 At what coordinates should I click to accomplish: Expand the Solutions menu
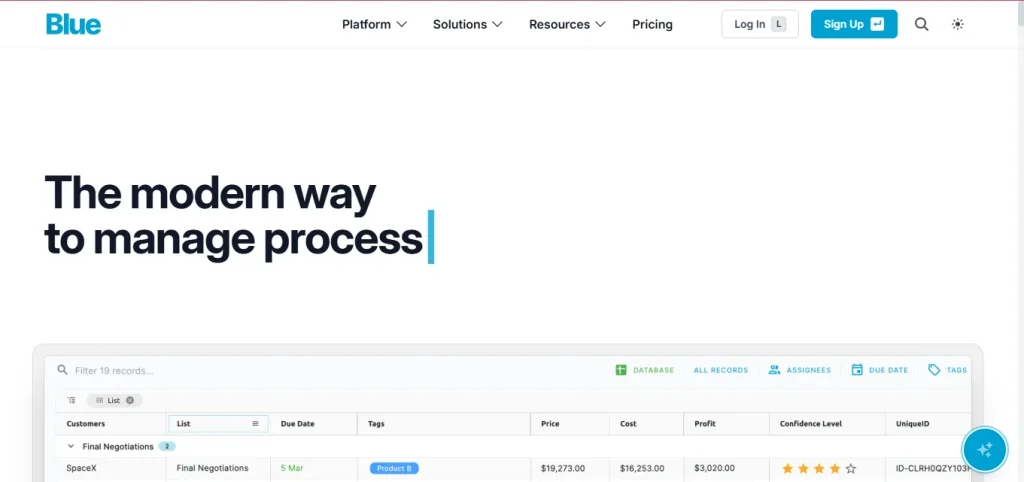[467, 24]
